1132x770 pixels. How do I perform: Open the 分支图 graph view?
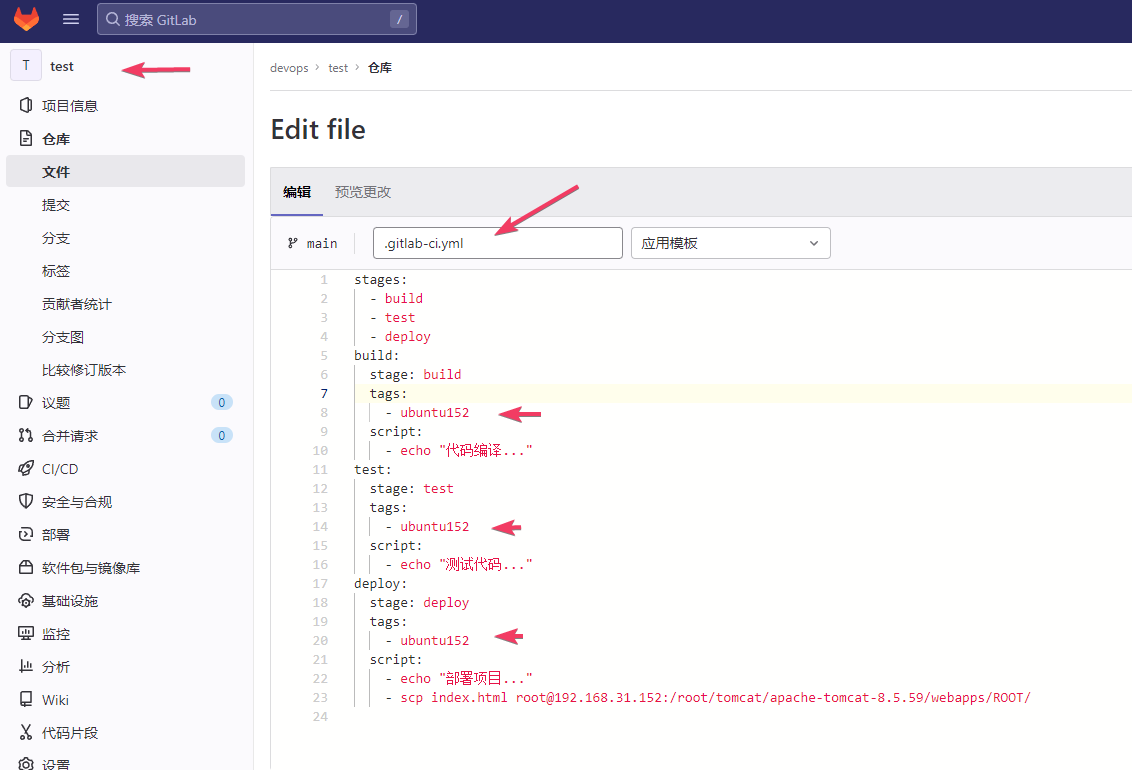60,336
